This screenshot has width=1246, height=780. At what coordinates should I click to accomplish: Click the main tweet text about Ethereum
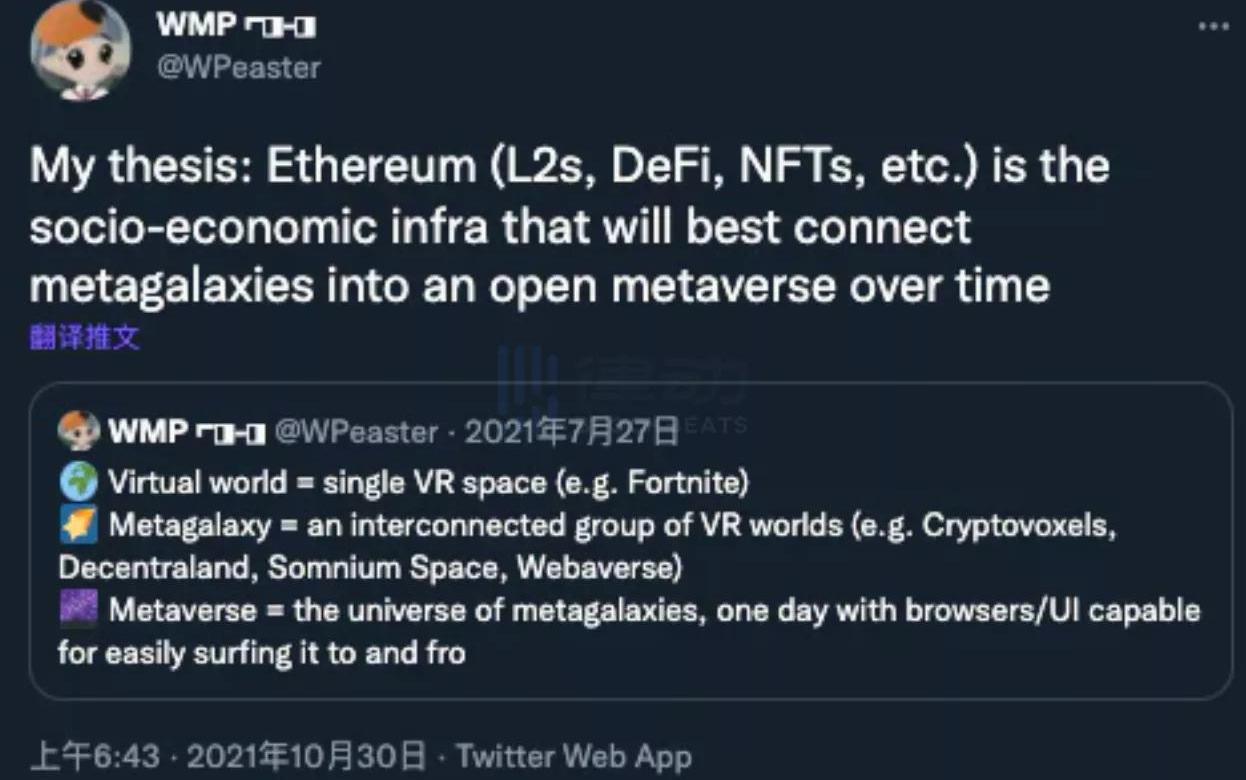click(568, 226)
